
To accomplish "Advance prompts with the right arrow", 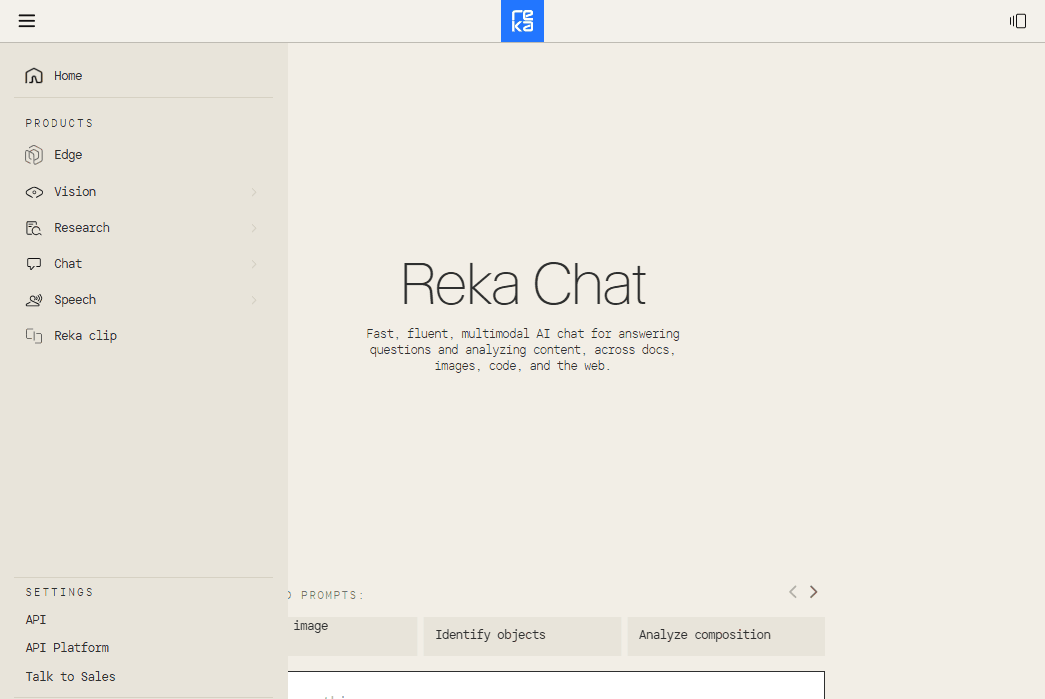I will point(813,591).
